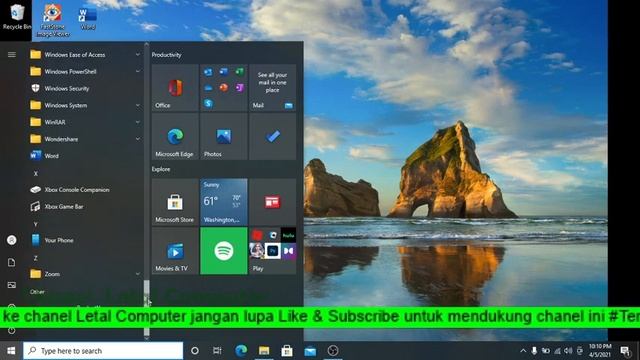Open the Movies & TV tile

(x=175, y=251)
